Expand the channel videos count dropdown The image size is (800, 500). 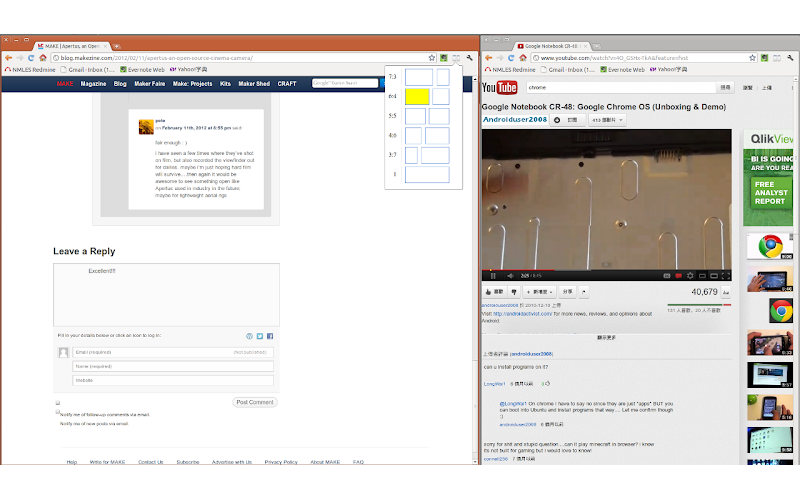[607, 120]
